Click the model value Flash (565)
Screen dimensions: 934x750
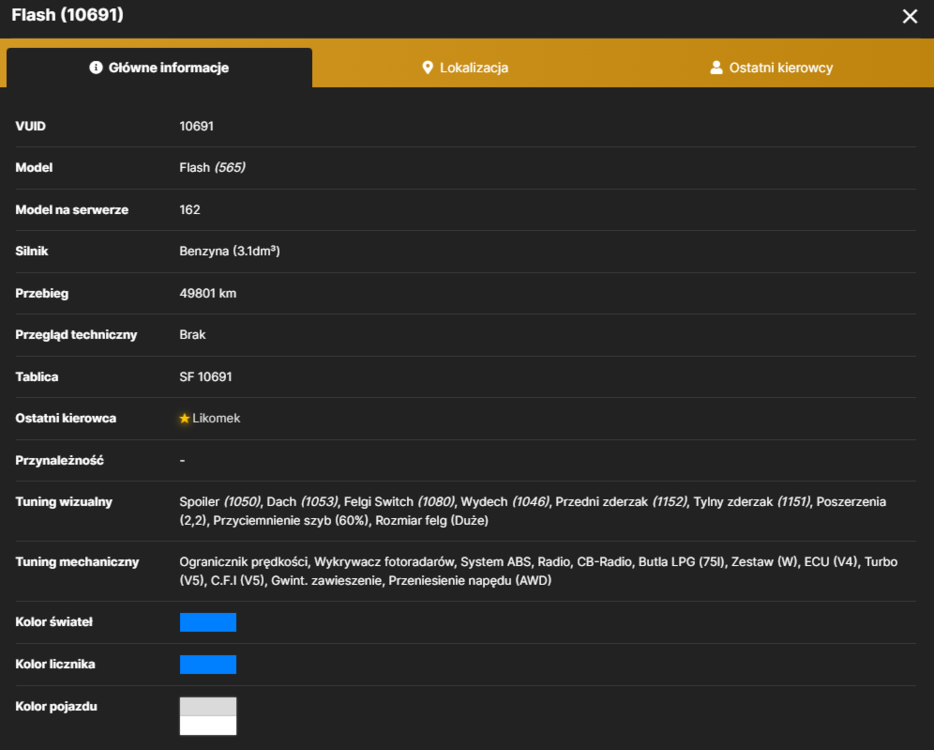tap(212, 167)
